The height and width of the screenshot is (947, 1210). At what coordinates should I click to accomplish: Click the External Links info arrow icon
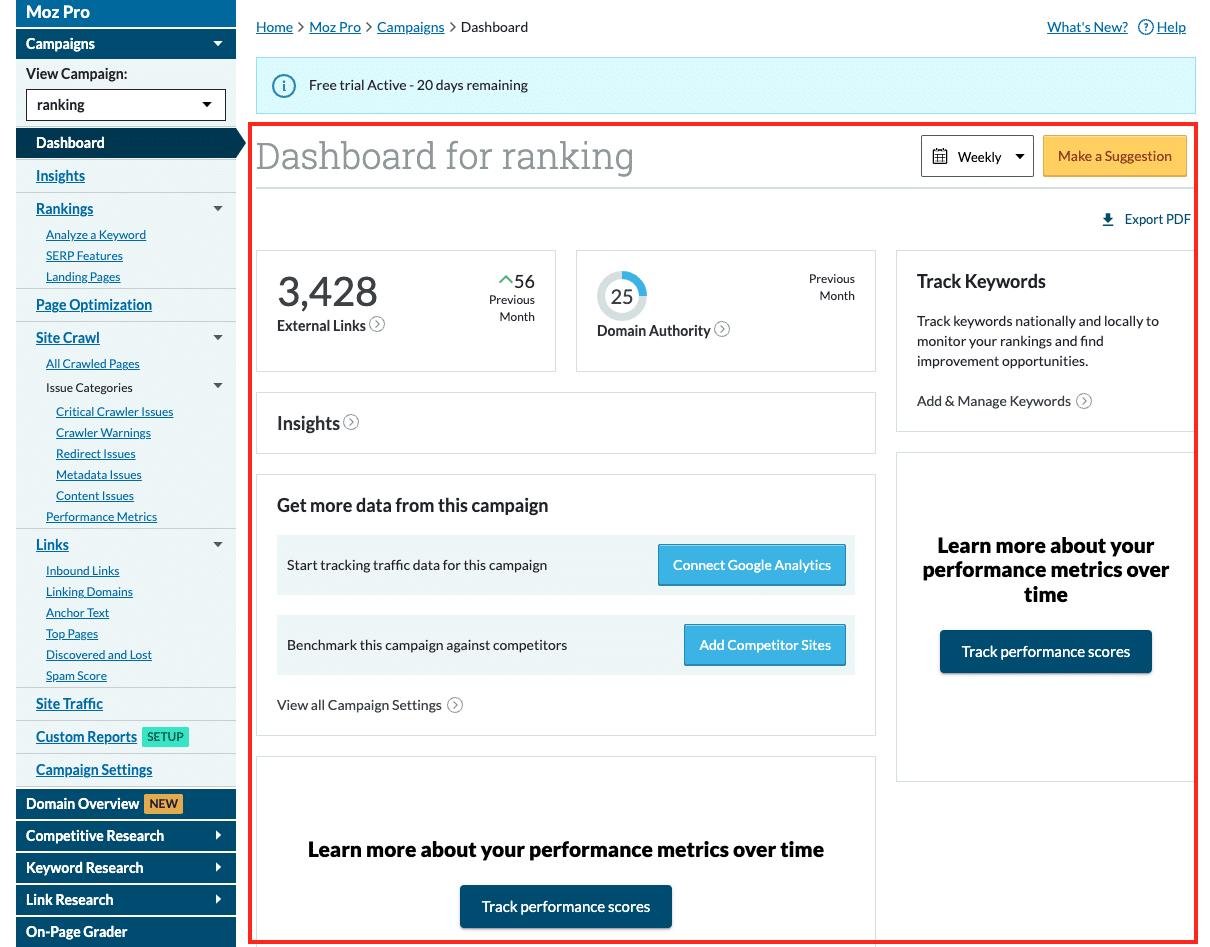377,324
